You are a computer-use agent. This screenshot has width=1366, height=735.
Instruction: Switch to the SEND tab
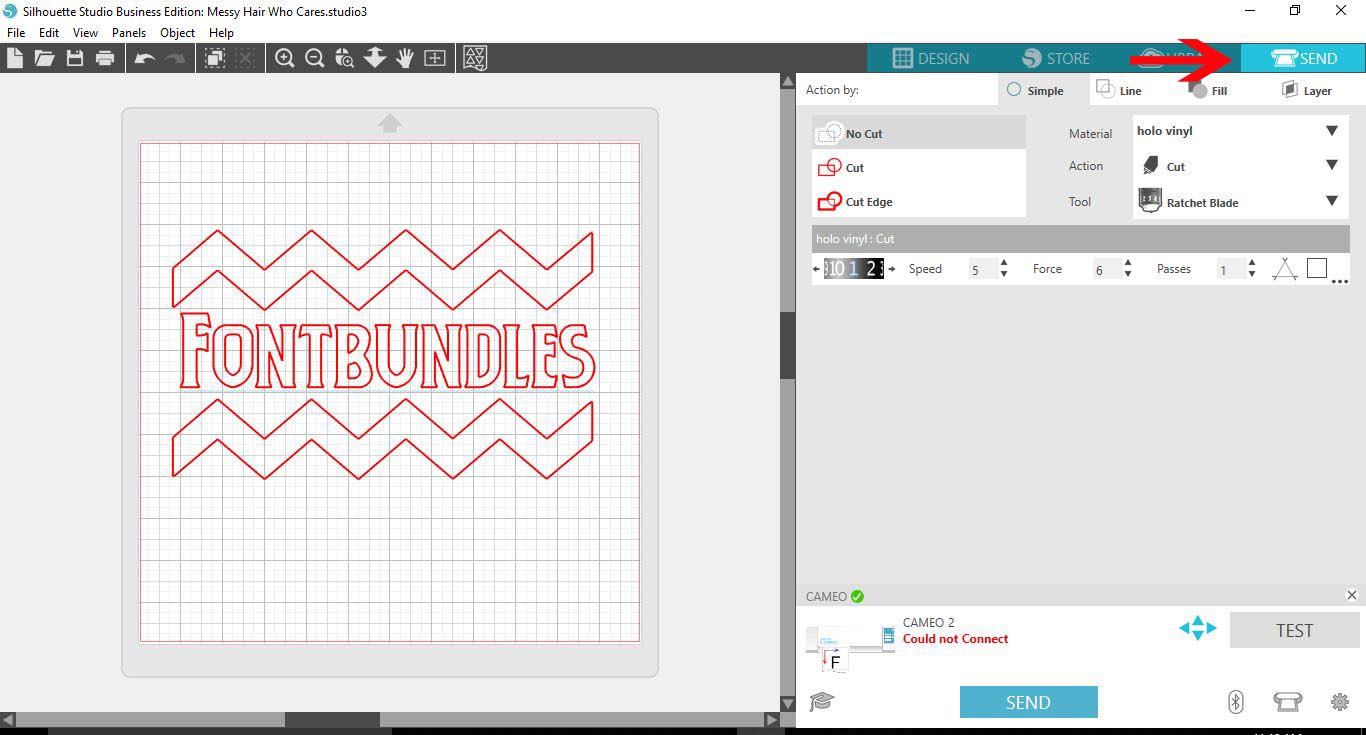(1303, 58)
